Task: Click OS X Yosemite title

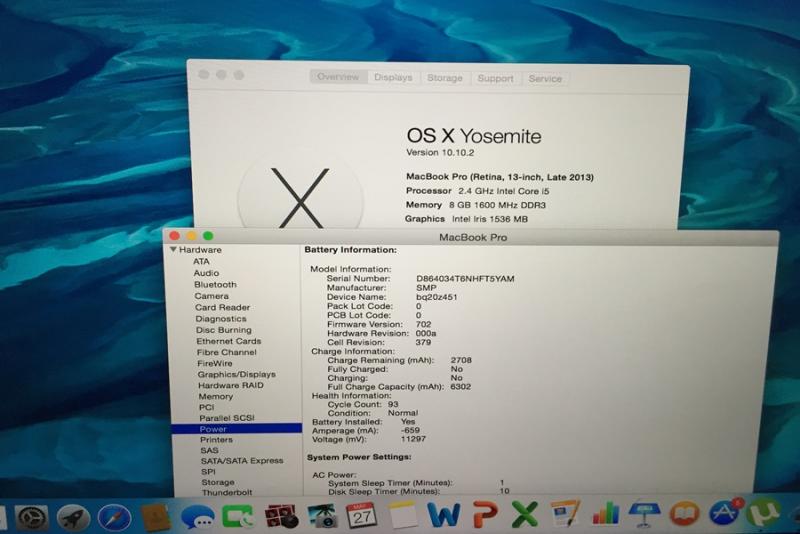Action: (474, 136)
